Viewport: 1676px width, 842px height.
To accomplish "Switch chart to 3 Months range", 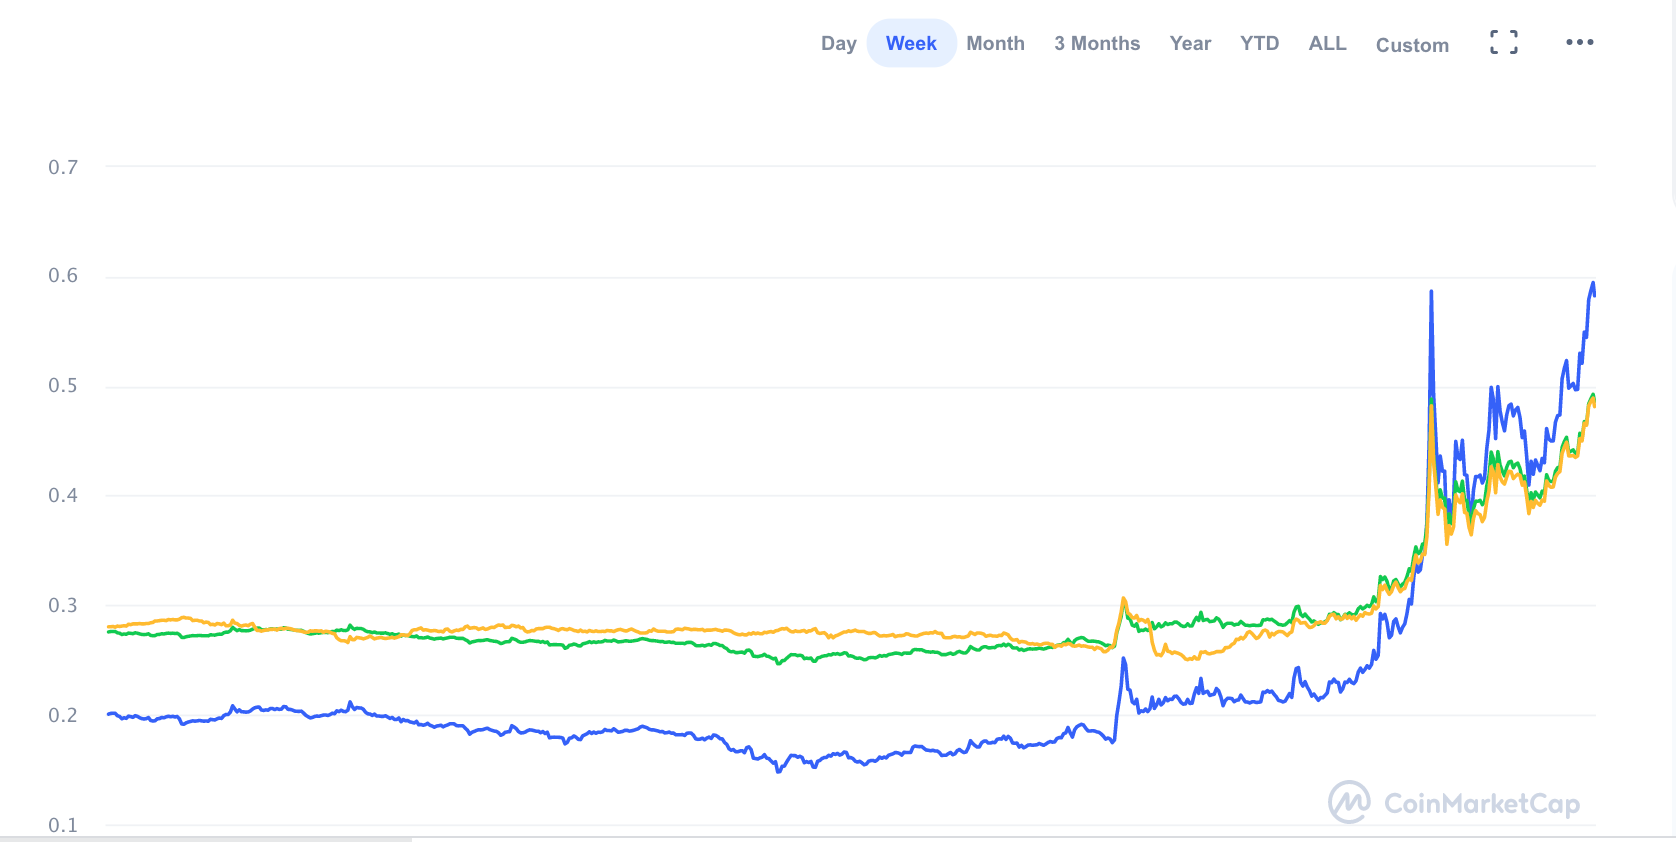I will click(x=1097, y=43).
